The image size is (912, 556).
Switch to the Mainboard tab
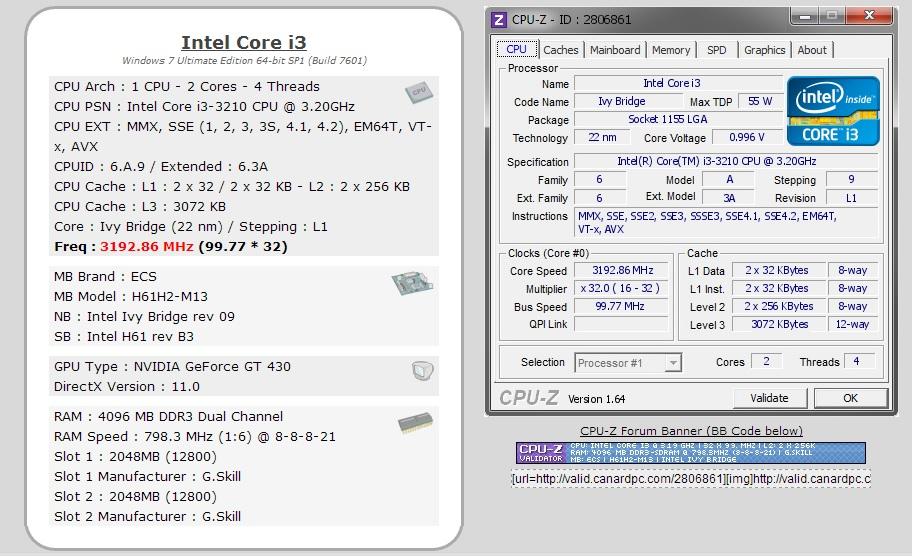[x=615, y=50]
